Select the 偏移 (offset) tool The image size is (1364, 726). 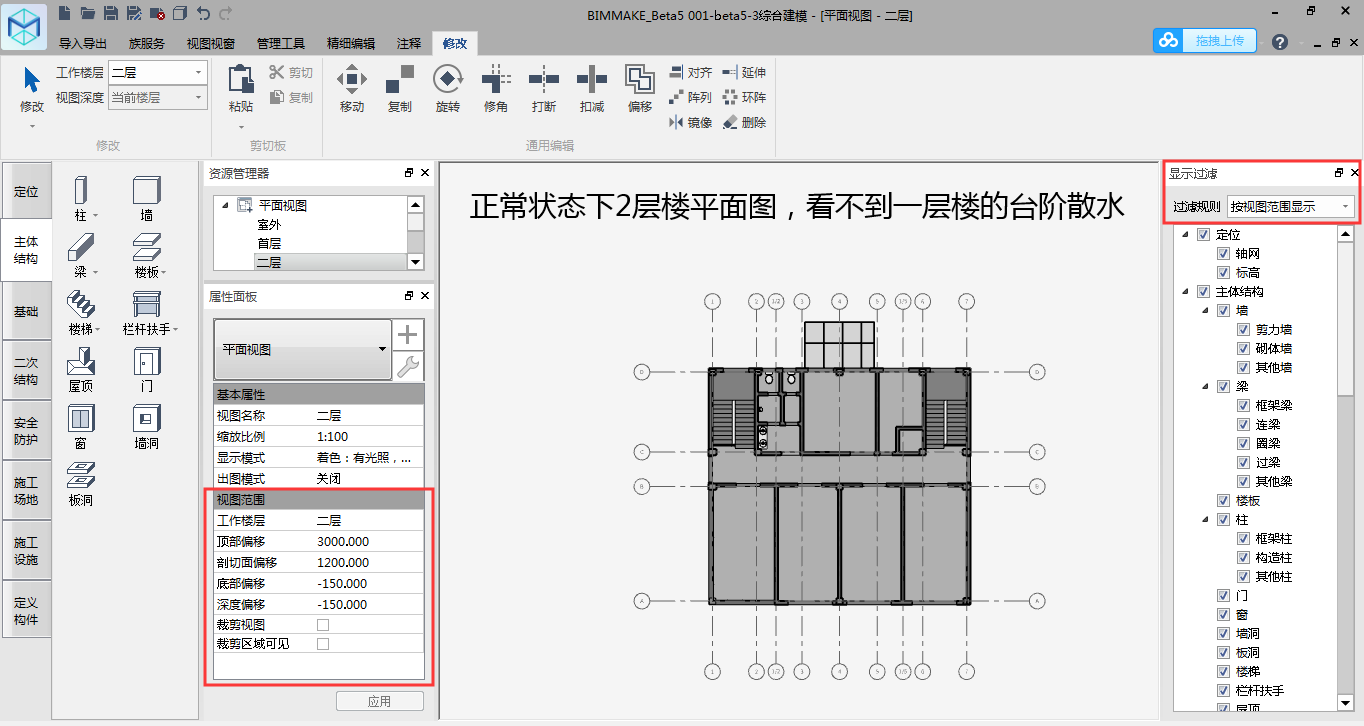point(640,89)
